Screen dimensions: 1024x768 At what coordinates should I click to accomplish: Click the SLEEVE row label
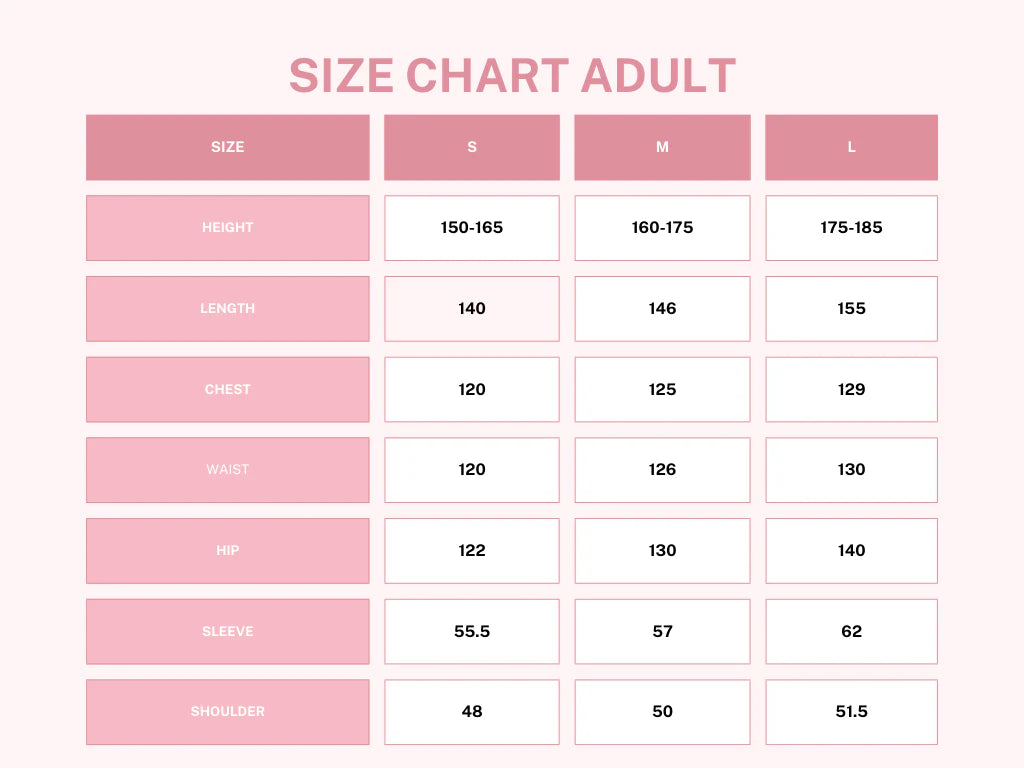coord(227,632)
